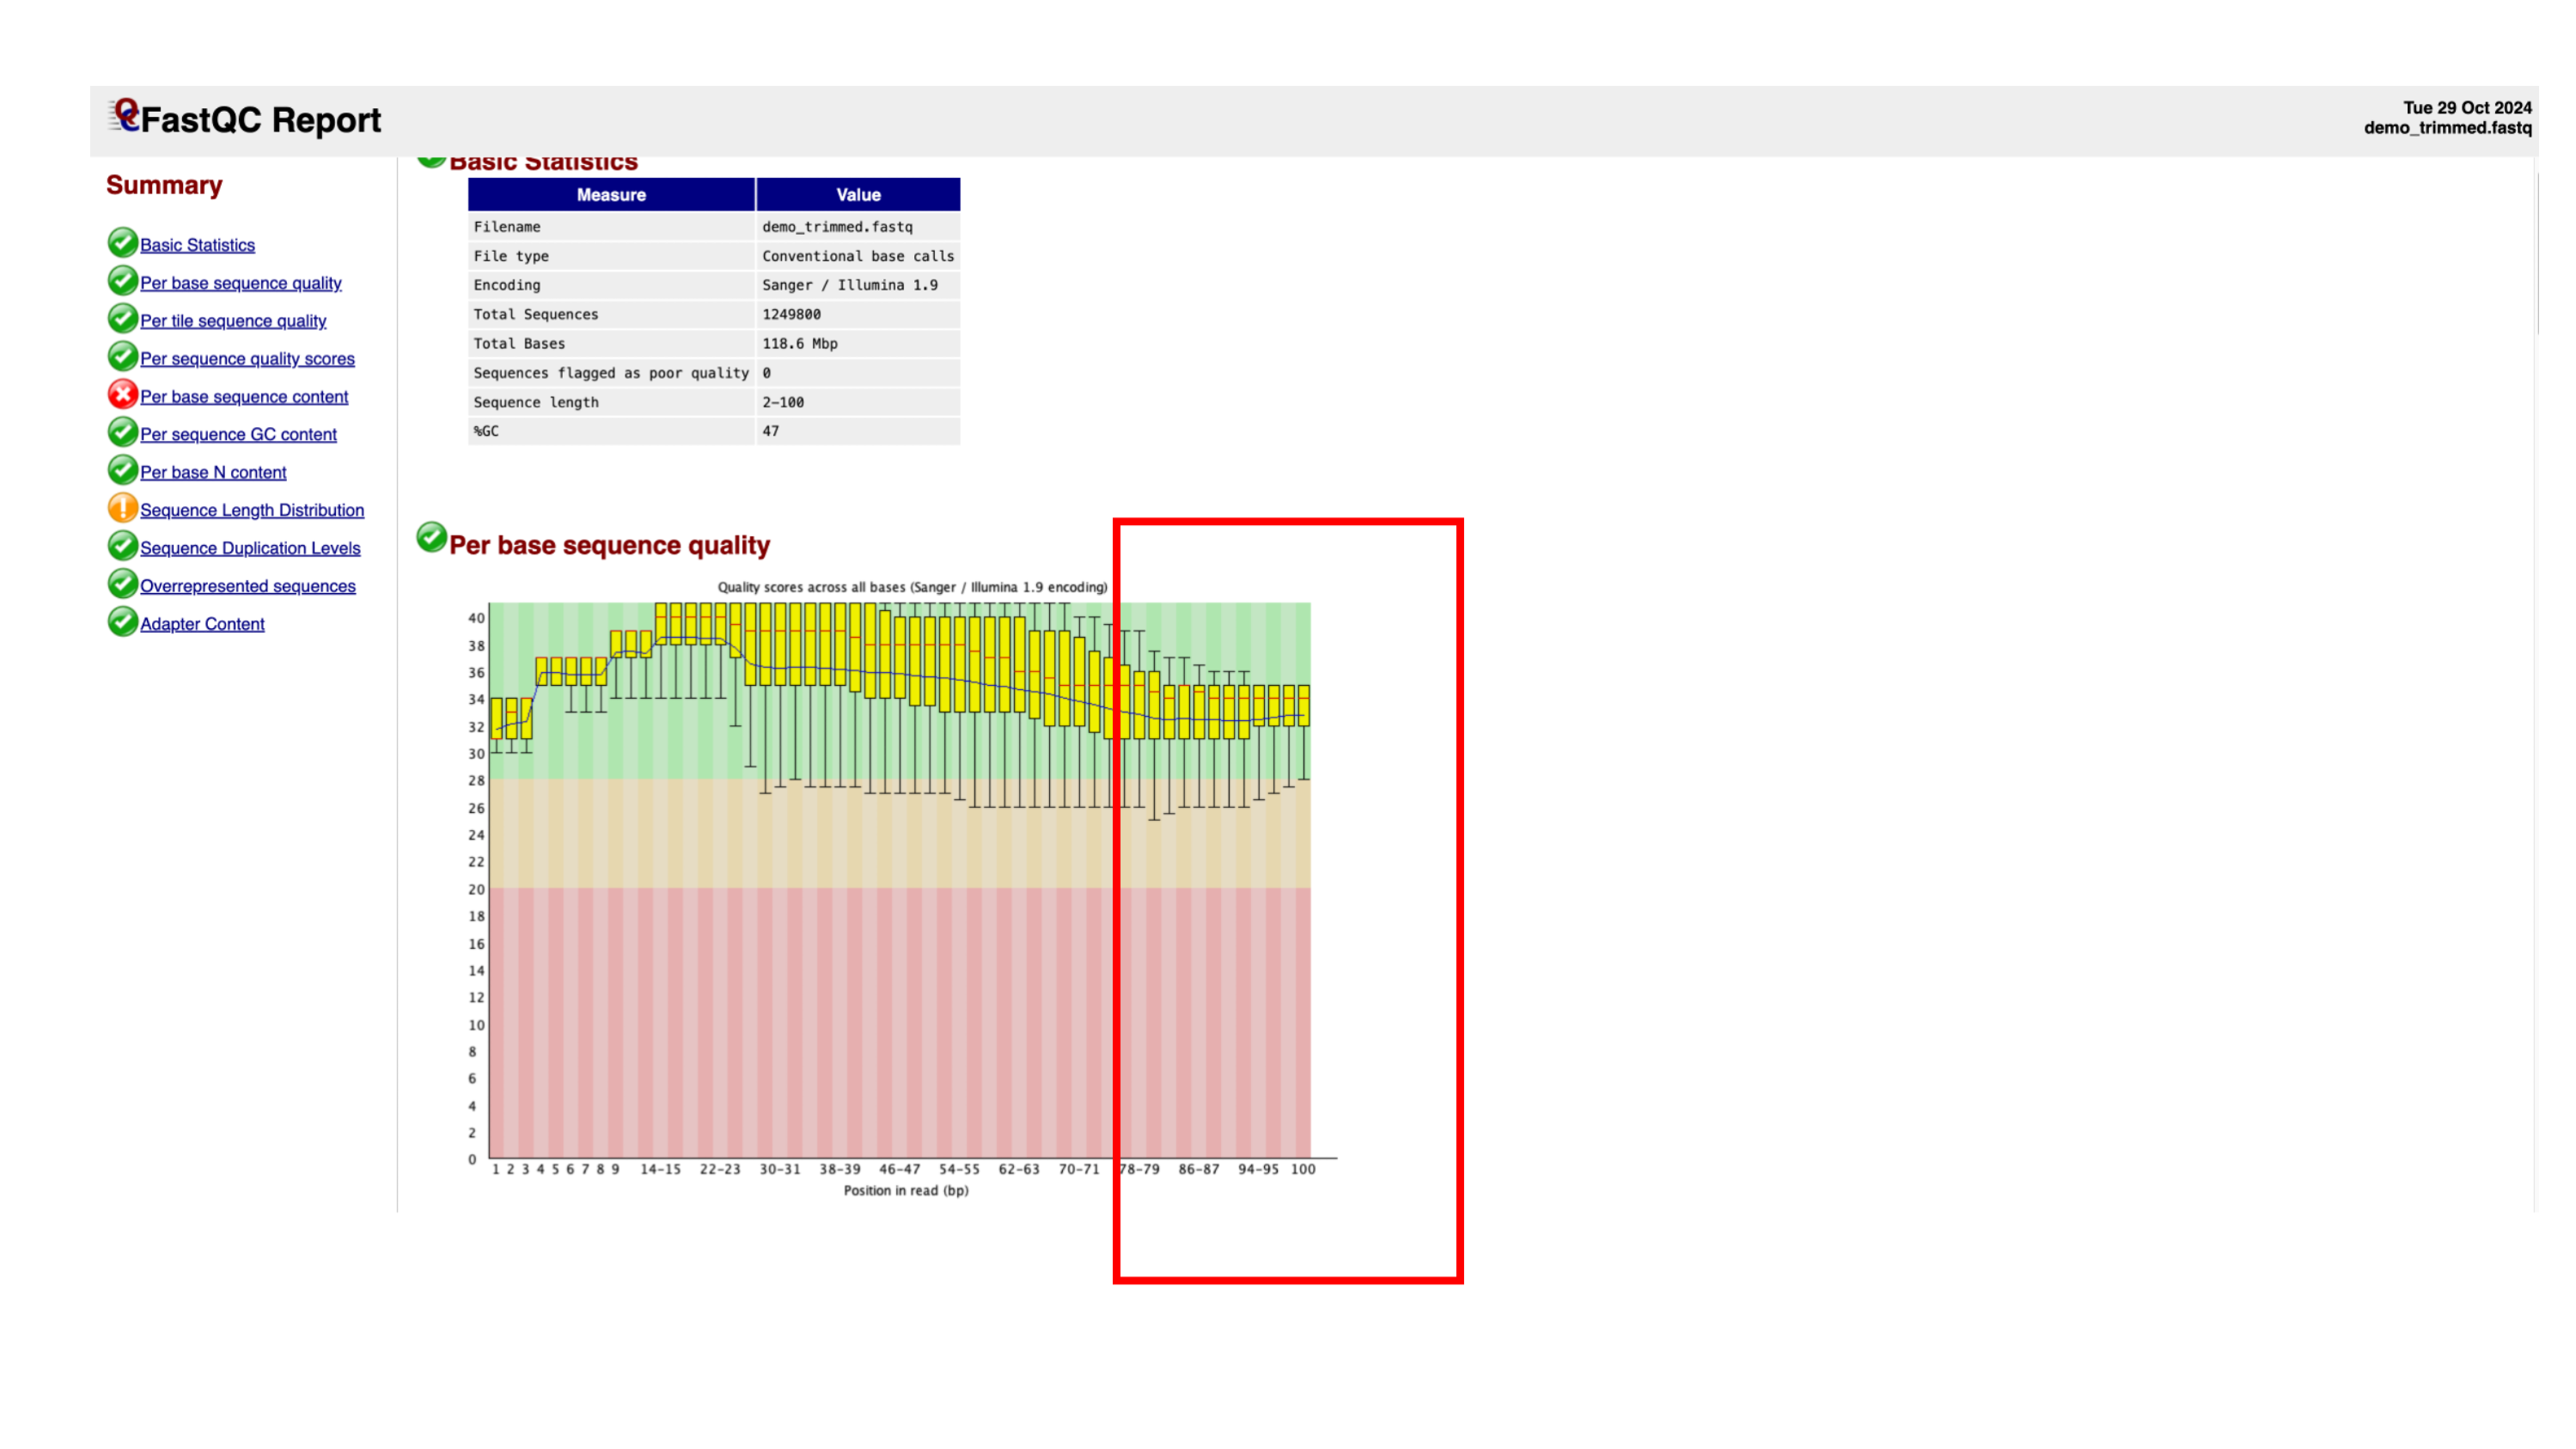2576x1449 pixels.
Task: Click the Value table column header
Action: (858, 195)
